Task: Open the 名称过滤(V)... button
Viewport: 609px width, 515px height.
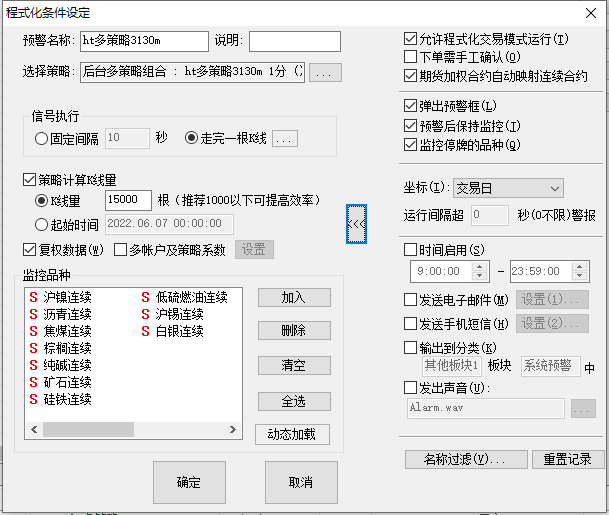Action: pos(466,459)
